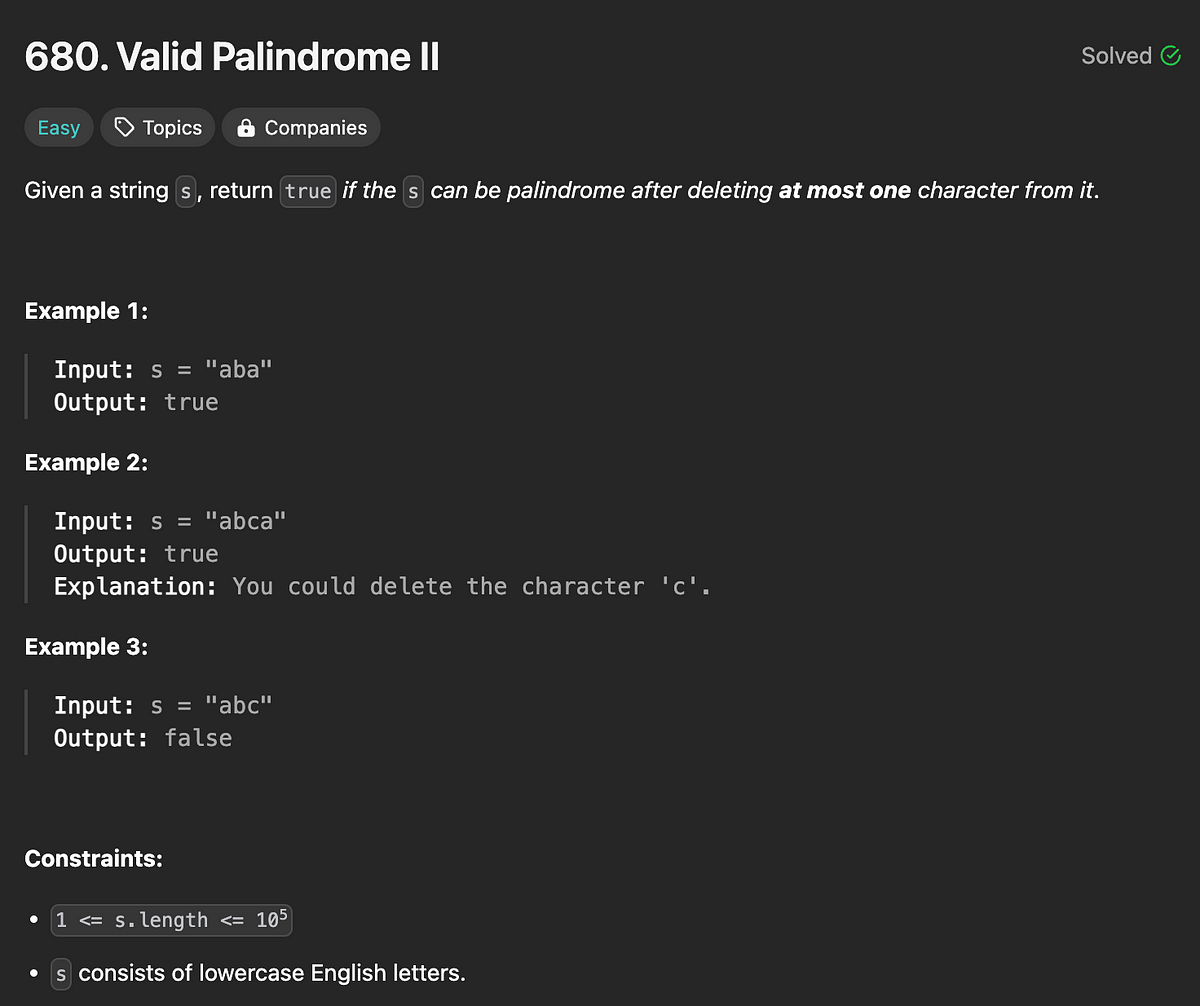The image size is (1200, 1006).
Task: Click the lowercase English letters constraint
Action: tap(258, 972)
